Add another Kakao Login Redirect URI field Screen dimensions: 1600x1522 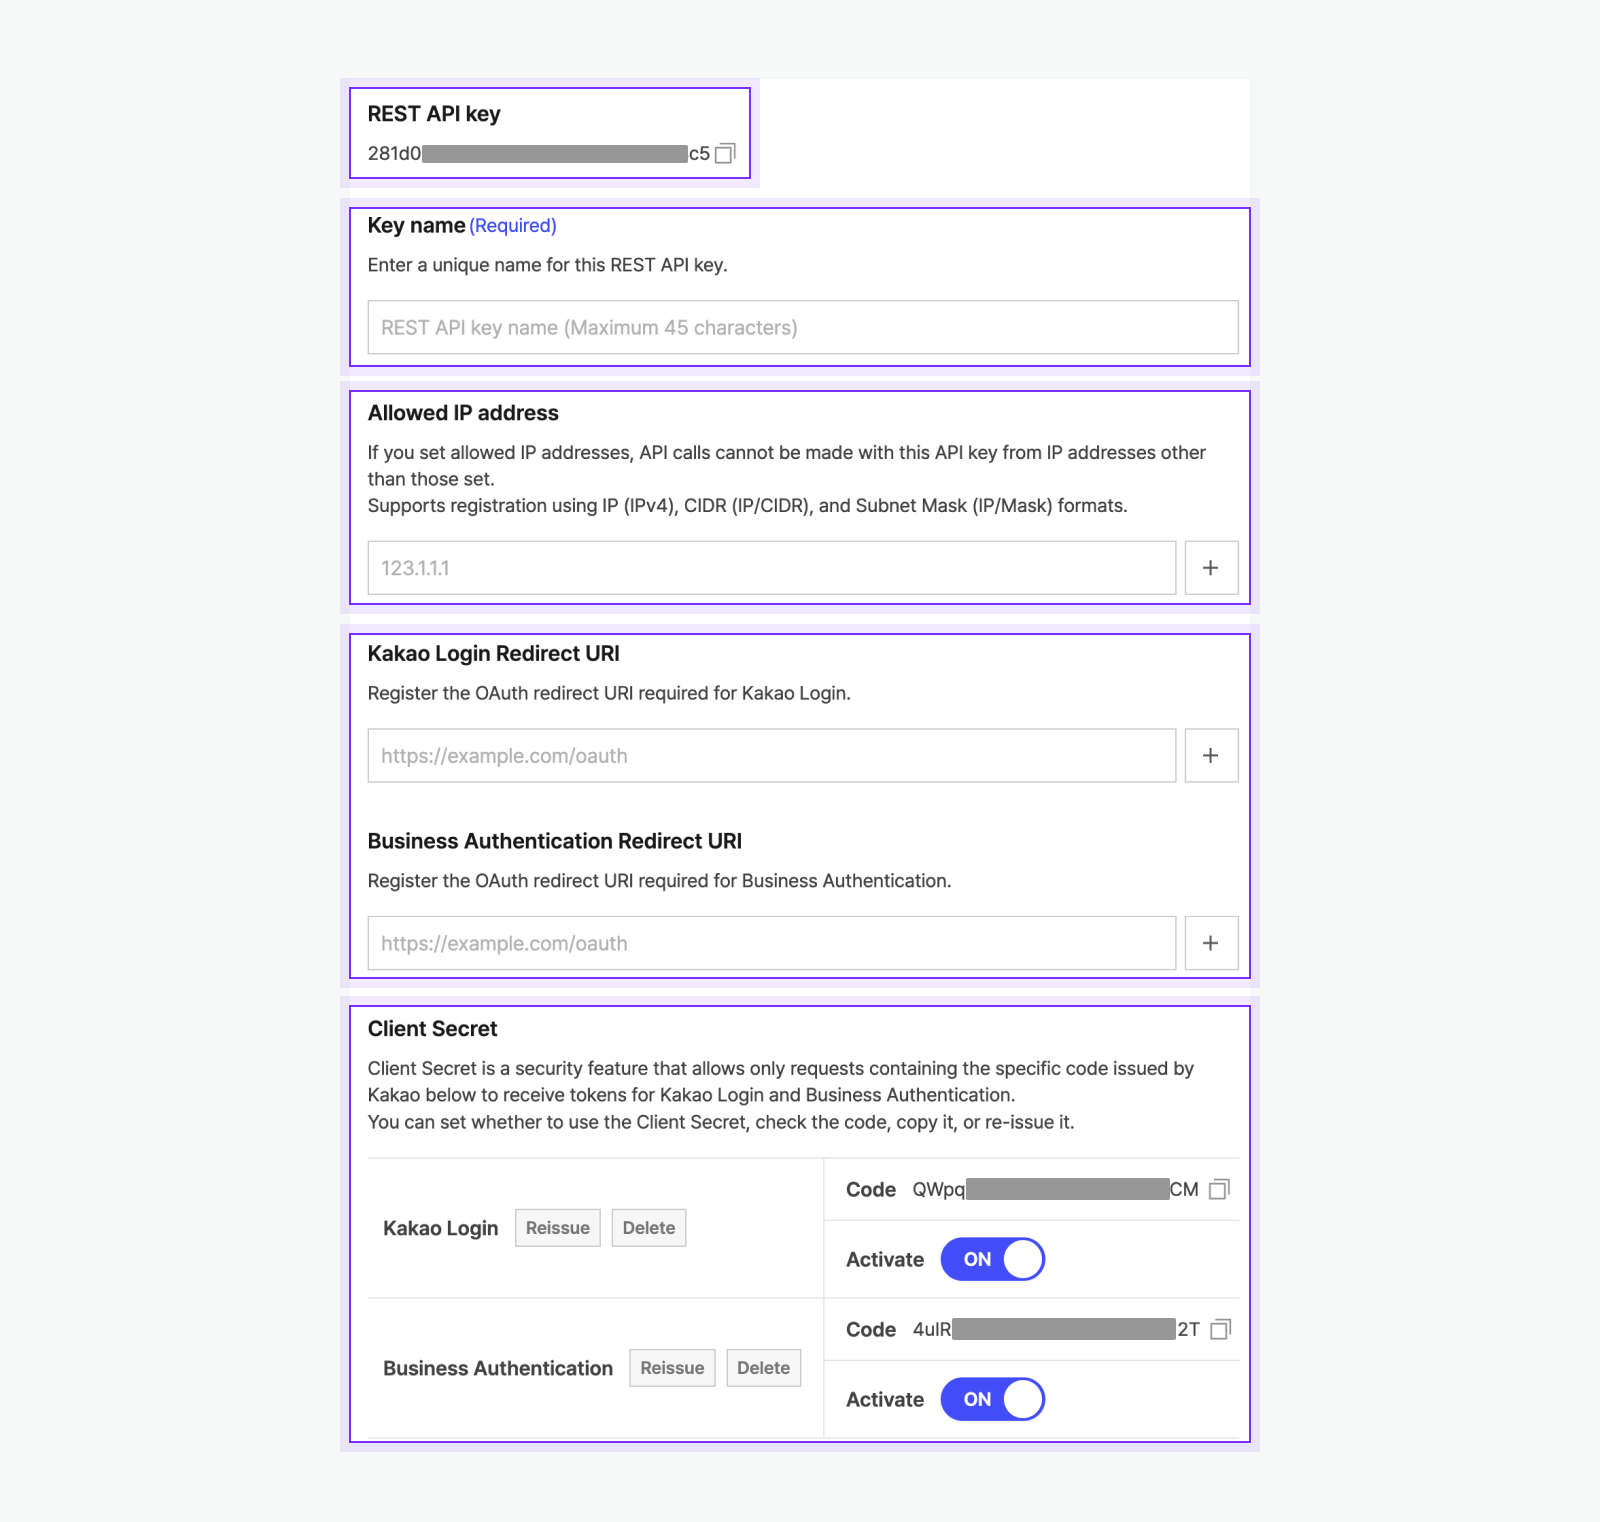[1211, 755]
